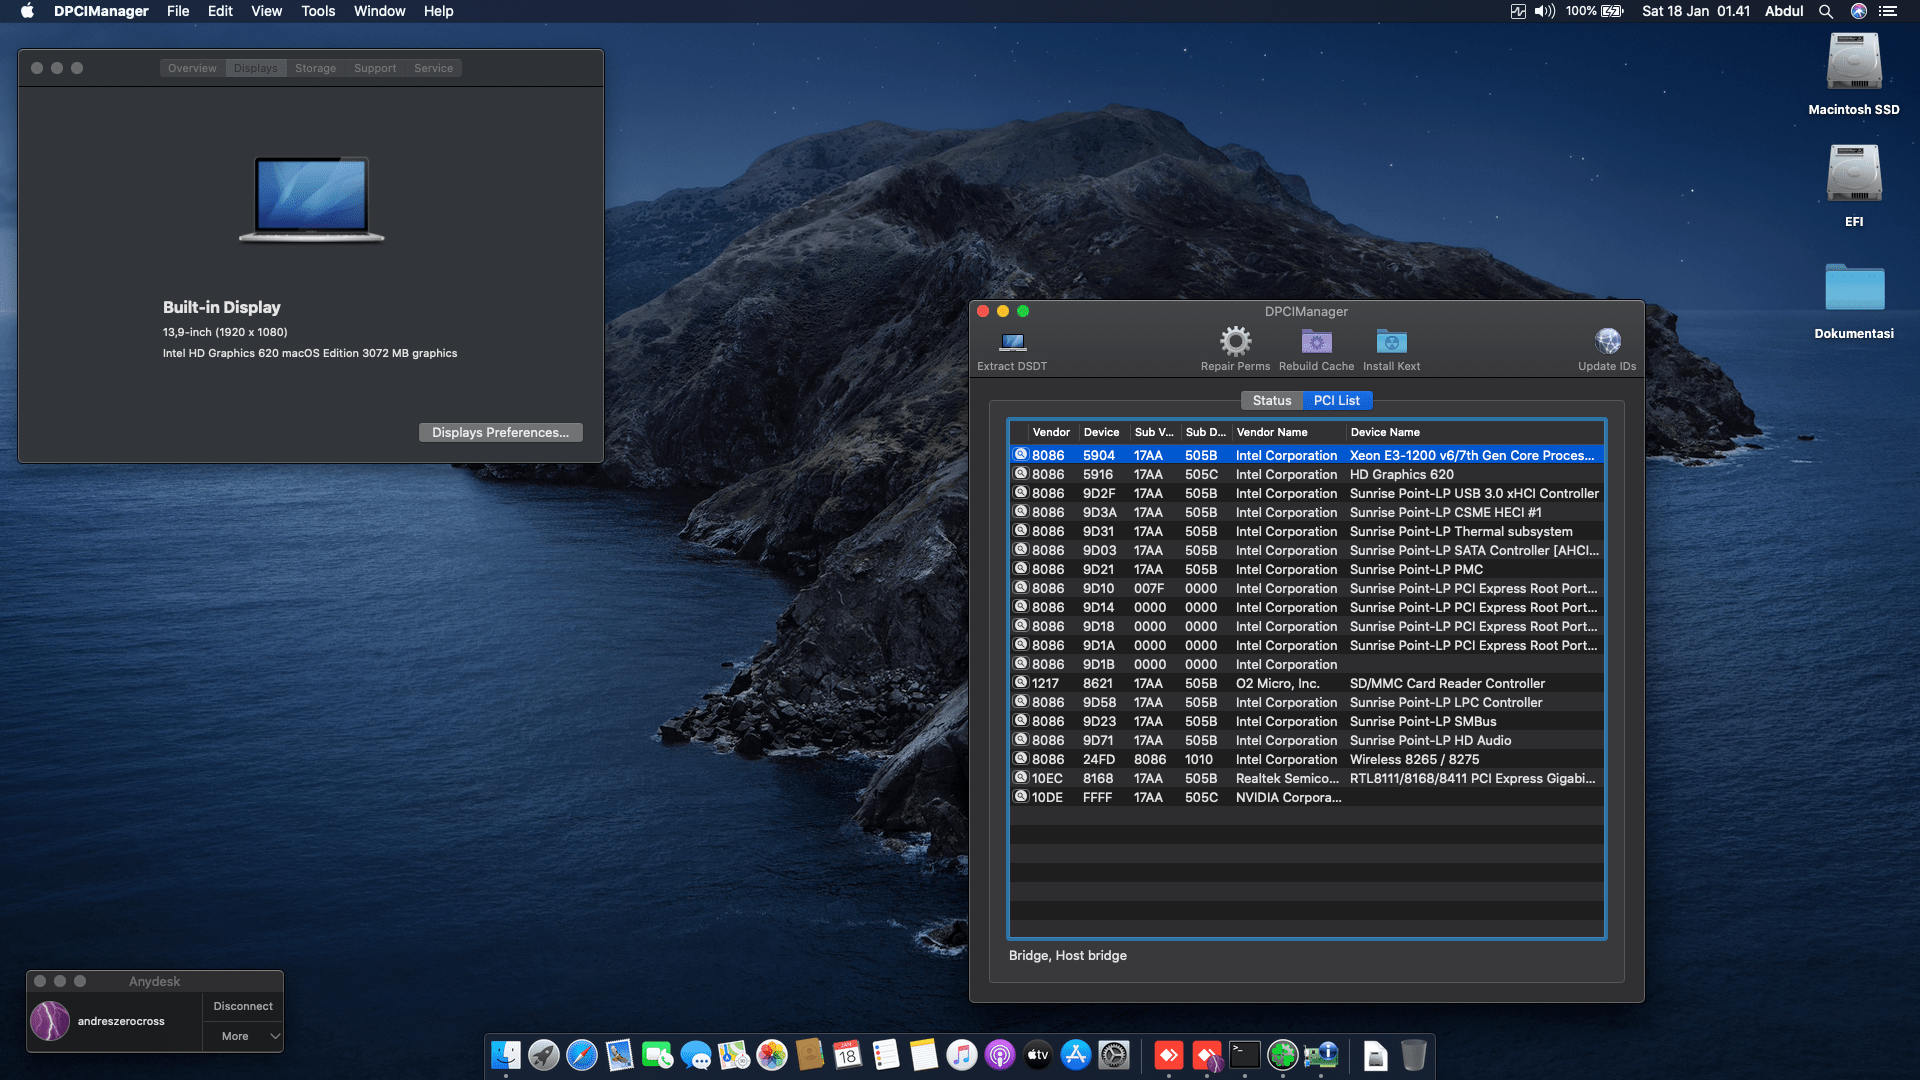Select the Sunrise Point-LP CSME HECI #1 row

point(1307,512)
